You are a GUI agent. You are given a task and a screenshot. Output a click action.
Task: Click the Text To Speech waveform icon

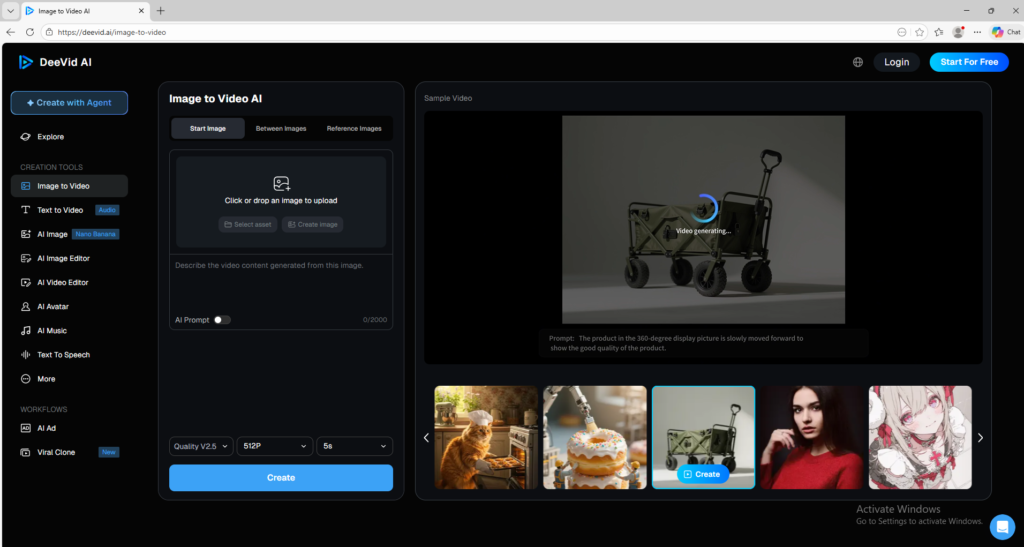point(26,355)
